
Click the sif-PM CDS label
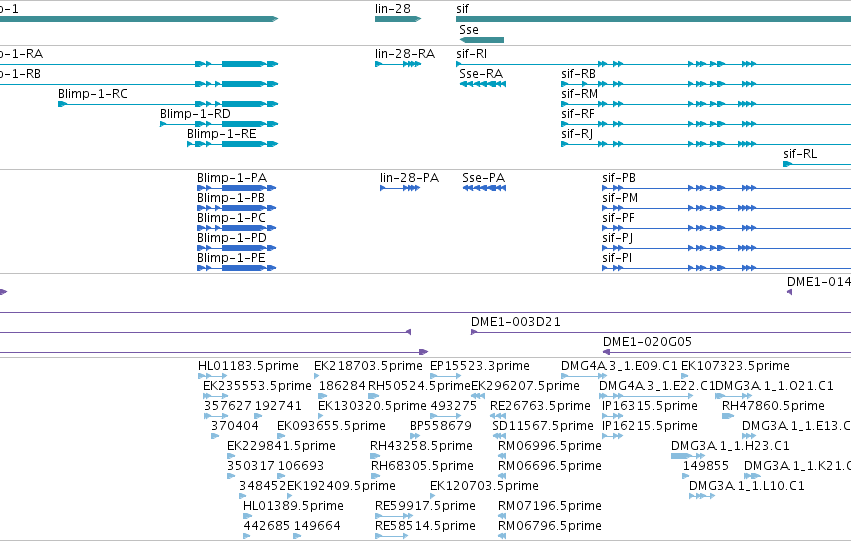point(620,198)
